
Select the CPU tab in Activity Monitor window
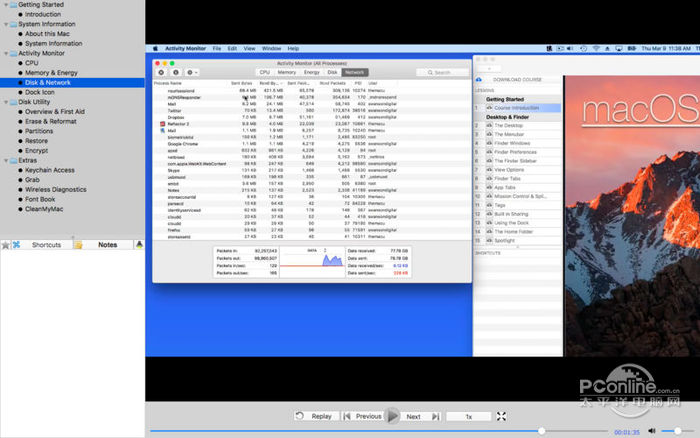[265, 72]
